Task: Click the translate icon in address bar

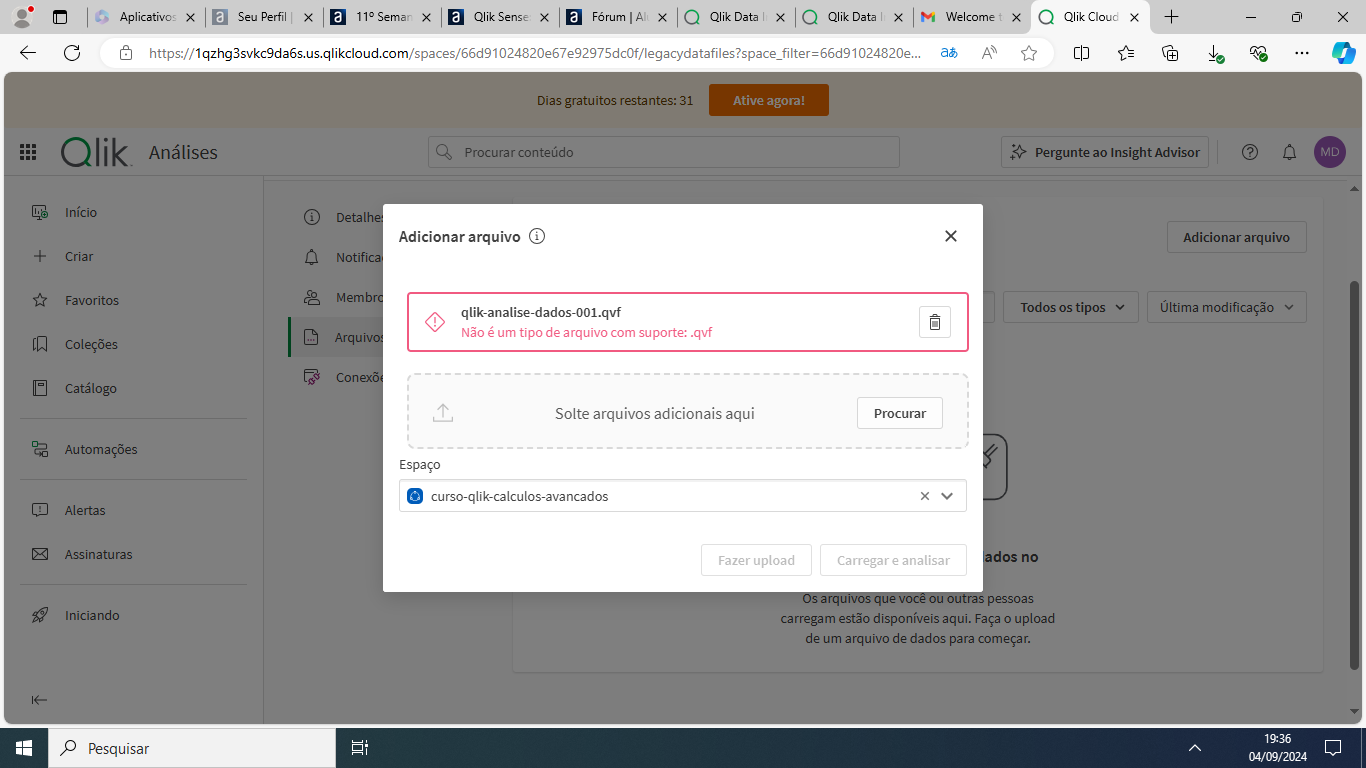Action: [949, 53]
